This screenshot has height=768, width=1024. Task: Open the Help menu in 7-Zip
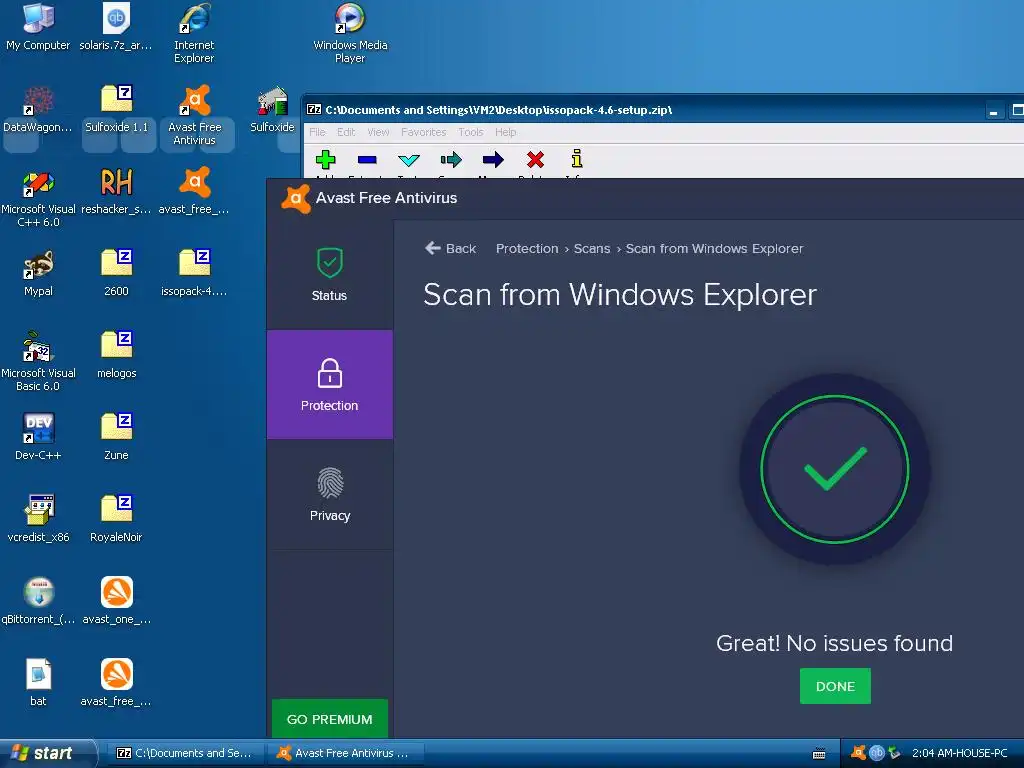(x=505, y=132)
